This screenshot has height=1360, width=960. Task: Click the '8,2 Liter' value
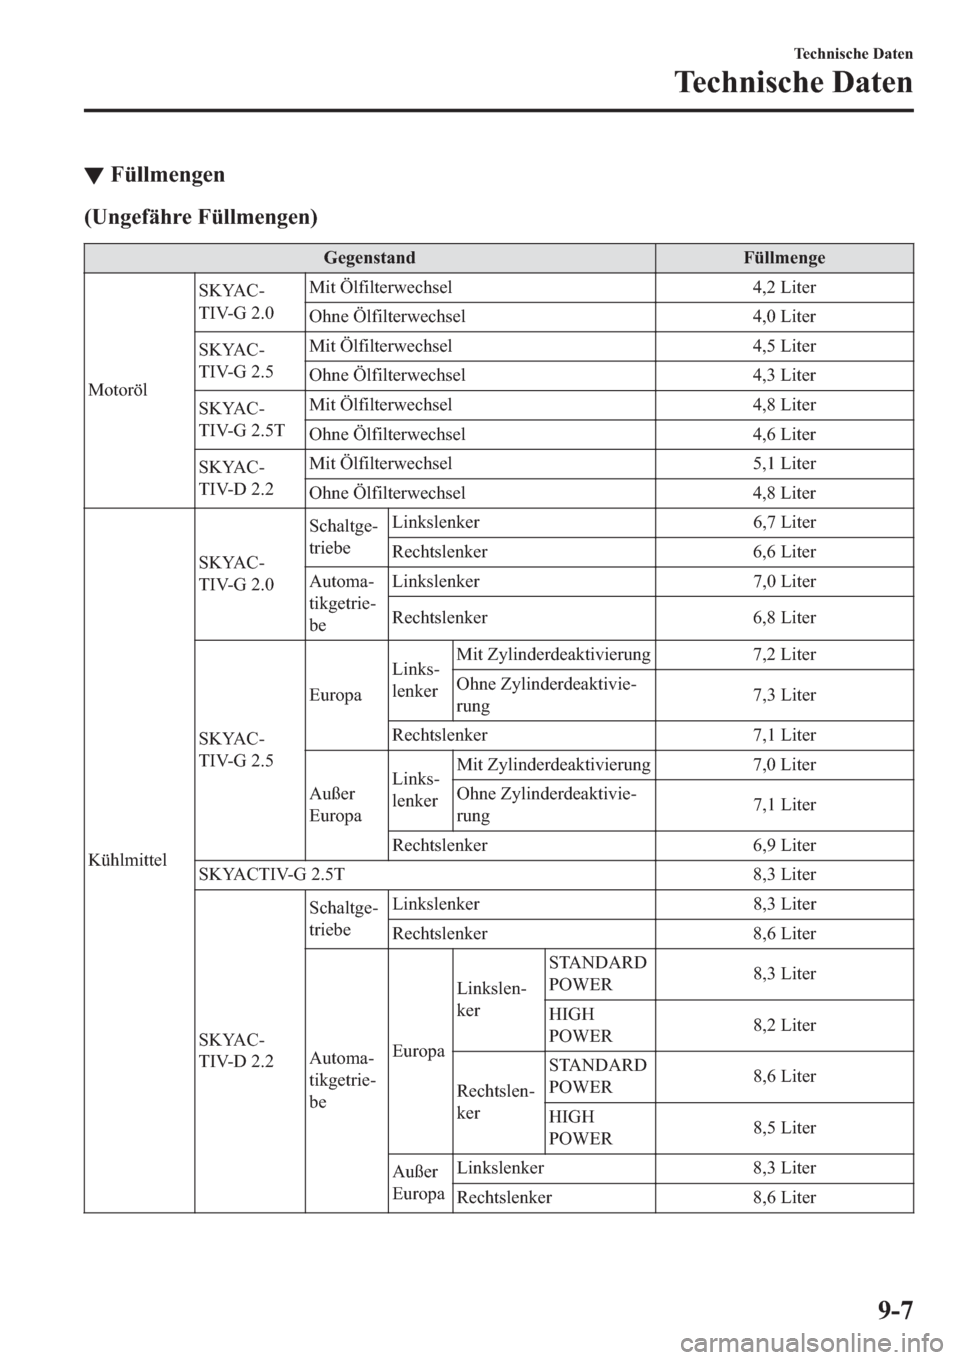(x=784, y=1025)
